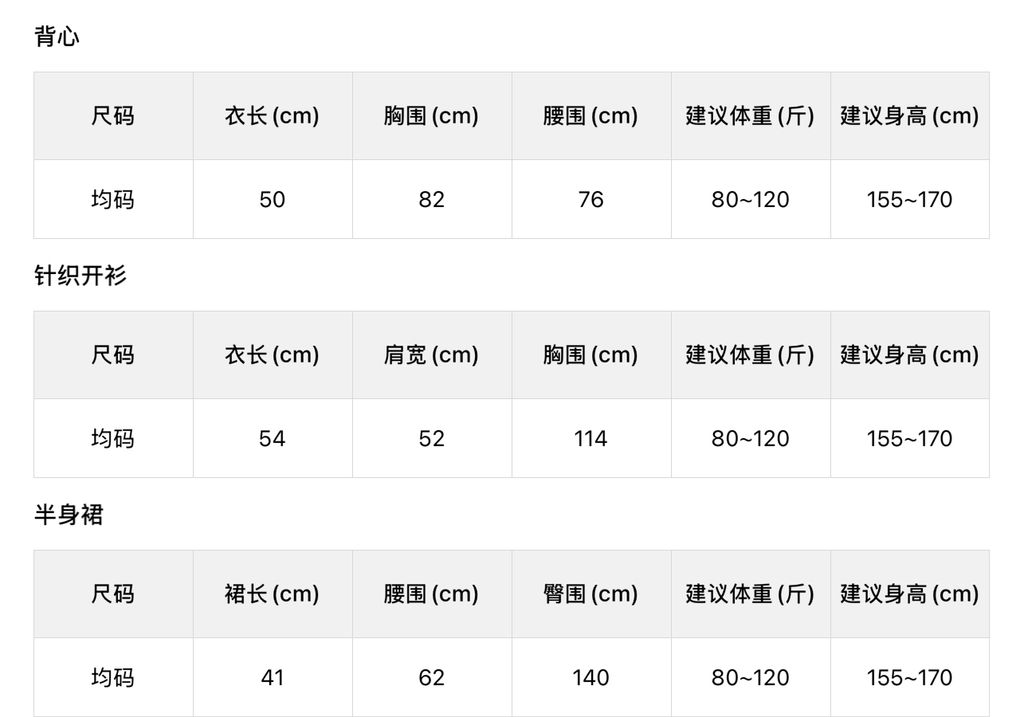Click the 肩宽 value 52 cell
Viewport: 1024px width, 717px height.
coord(431,439)
